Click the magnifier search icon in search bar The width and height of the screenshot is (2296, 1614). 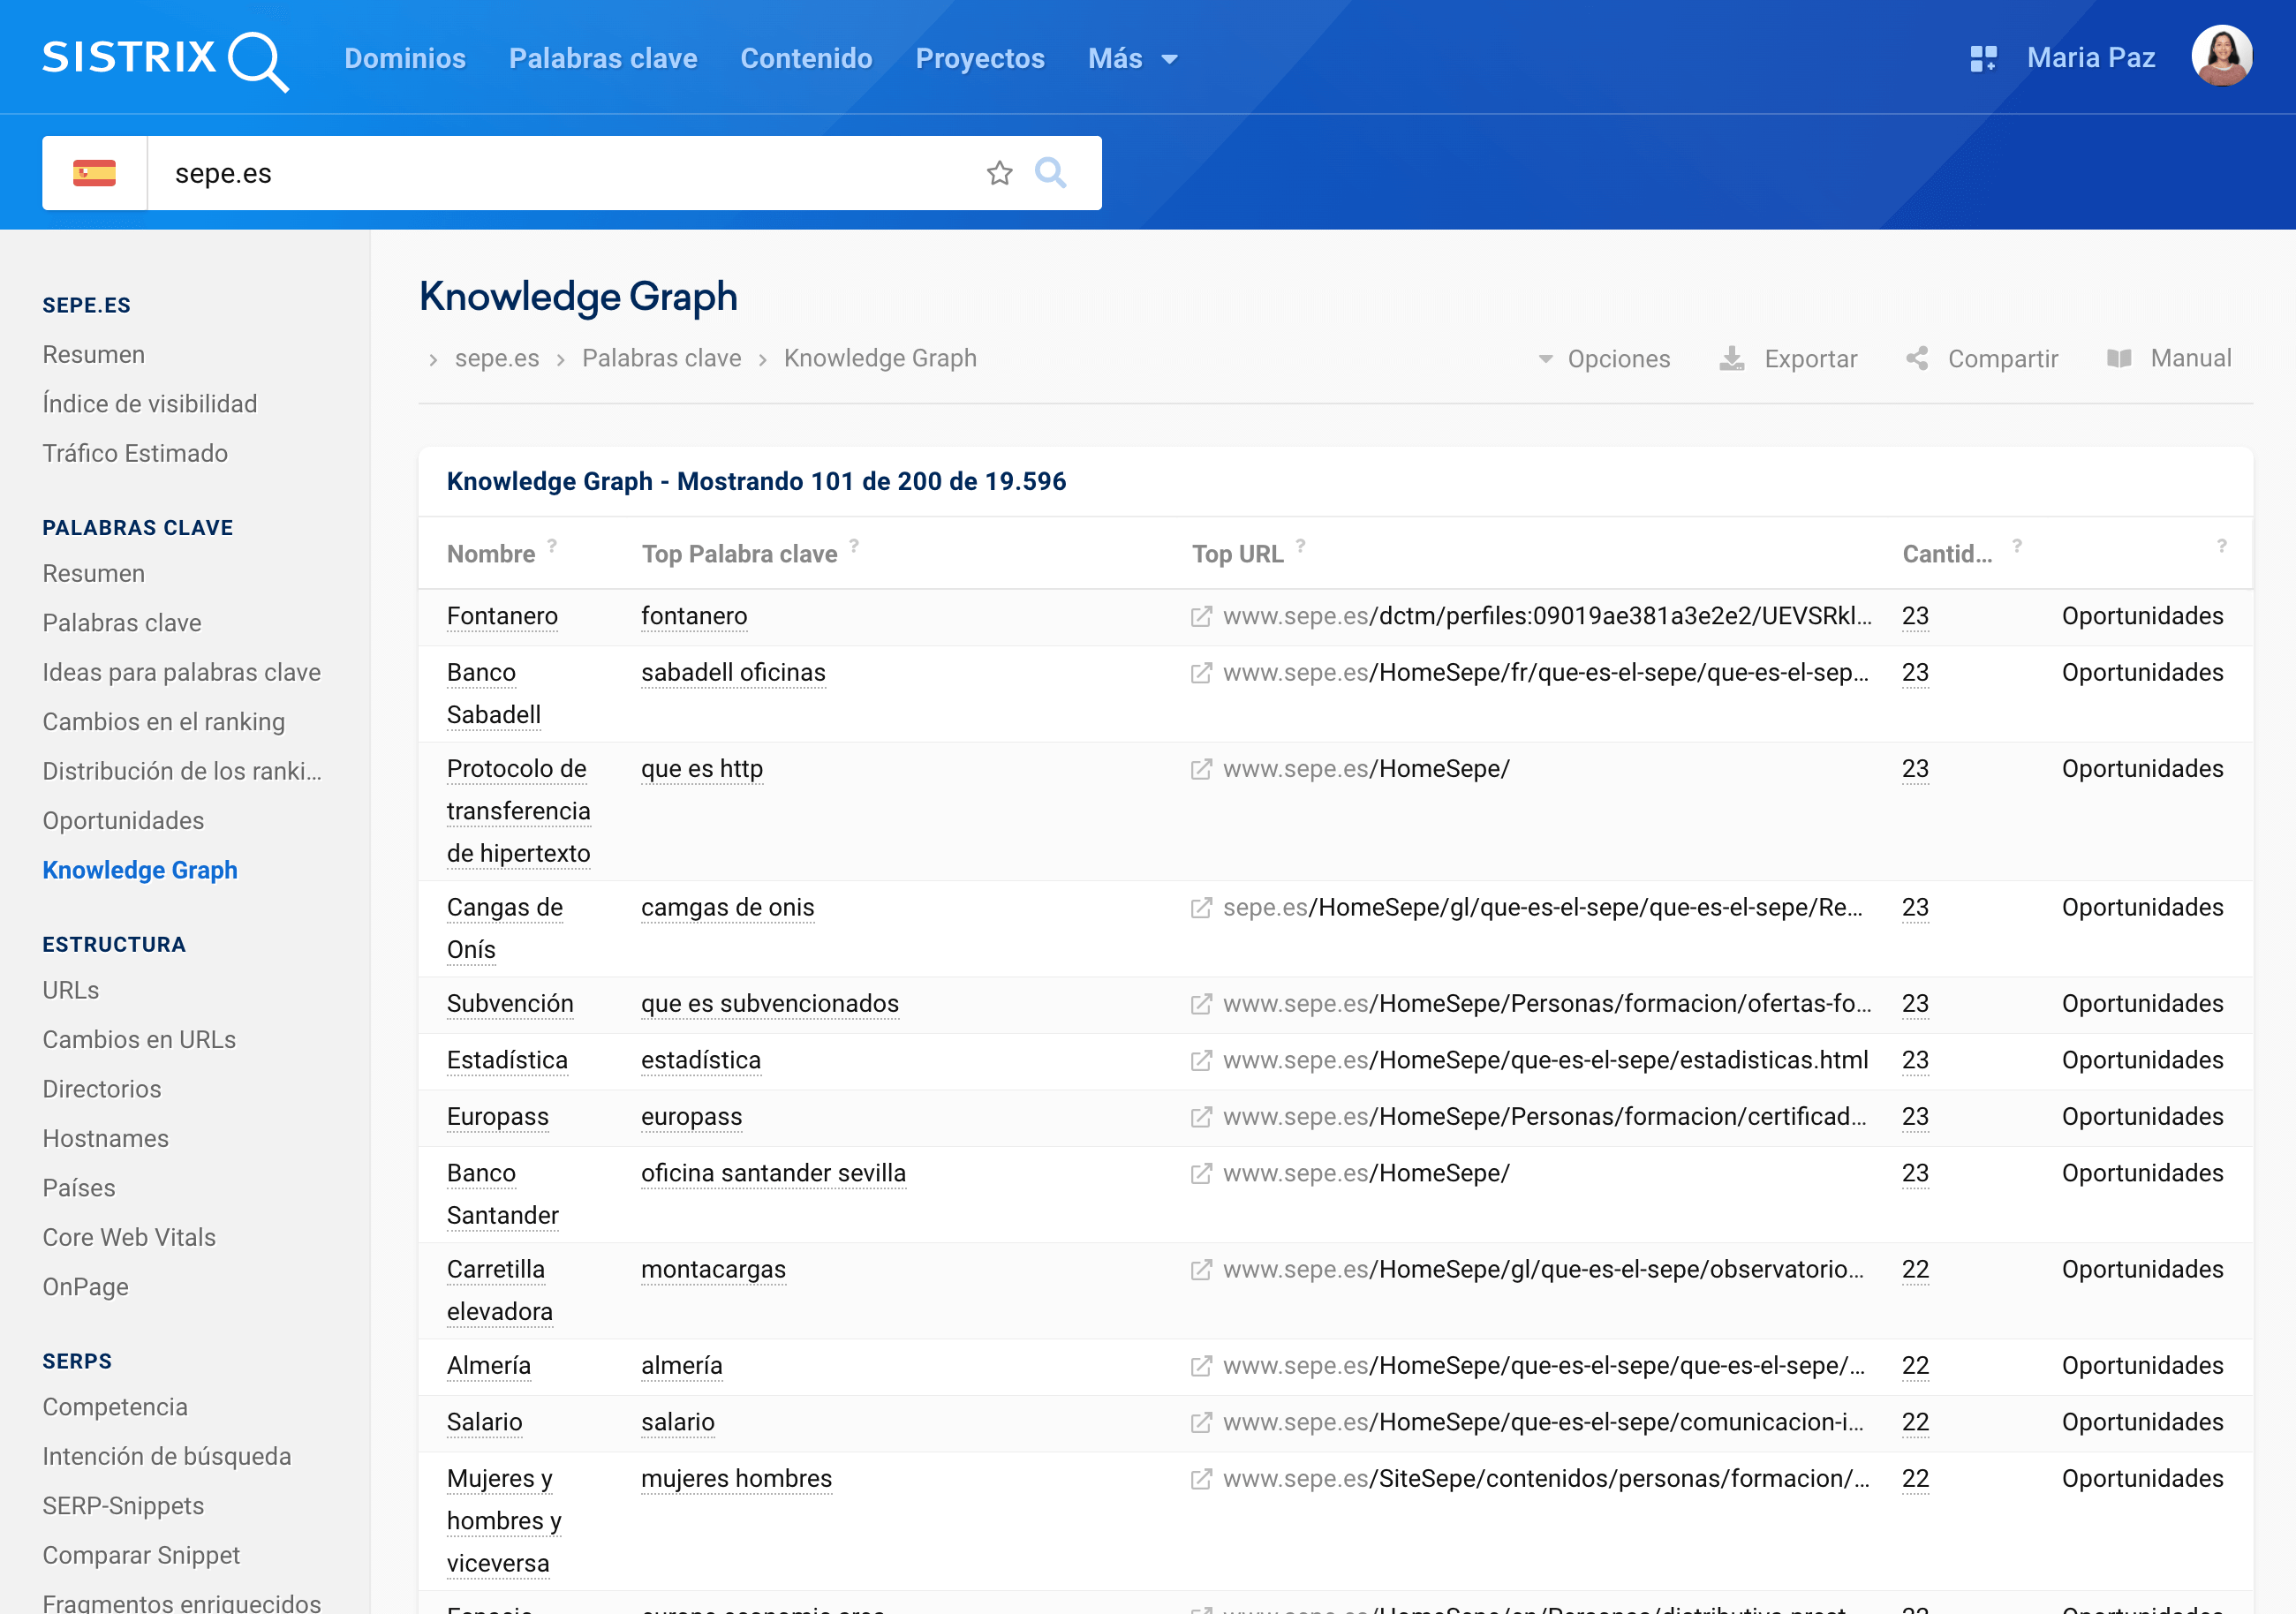[x=1050, y=173]
